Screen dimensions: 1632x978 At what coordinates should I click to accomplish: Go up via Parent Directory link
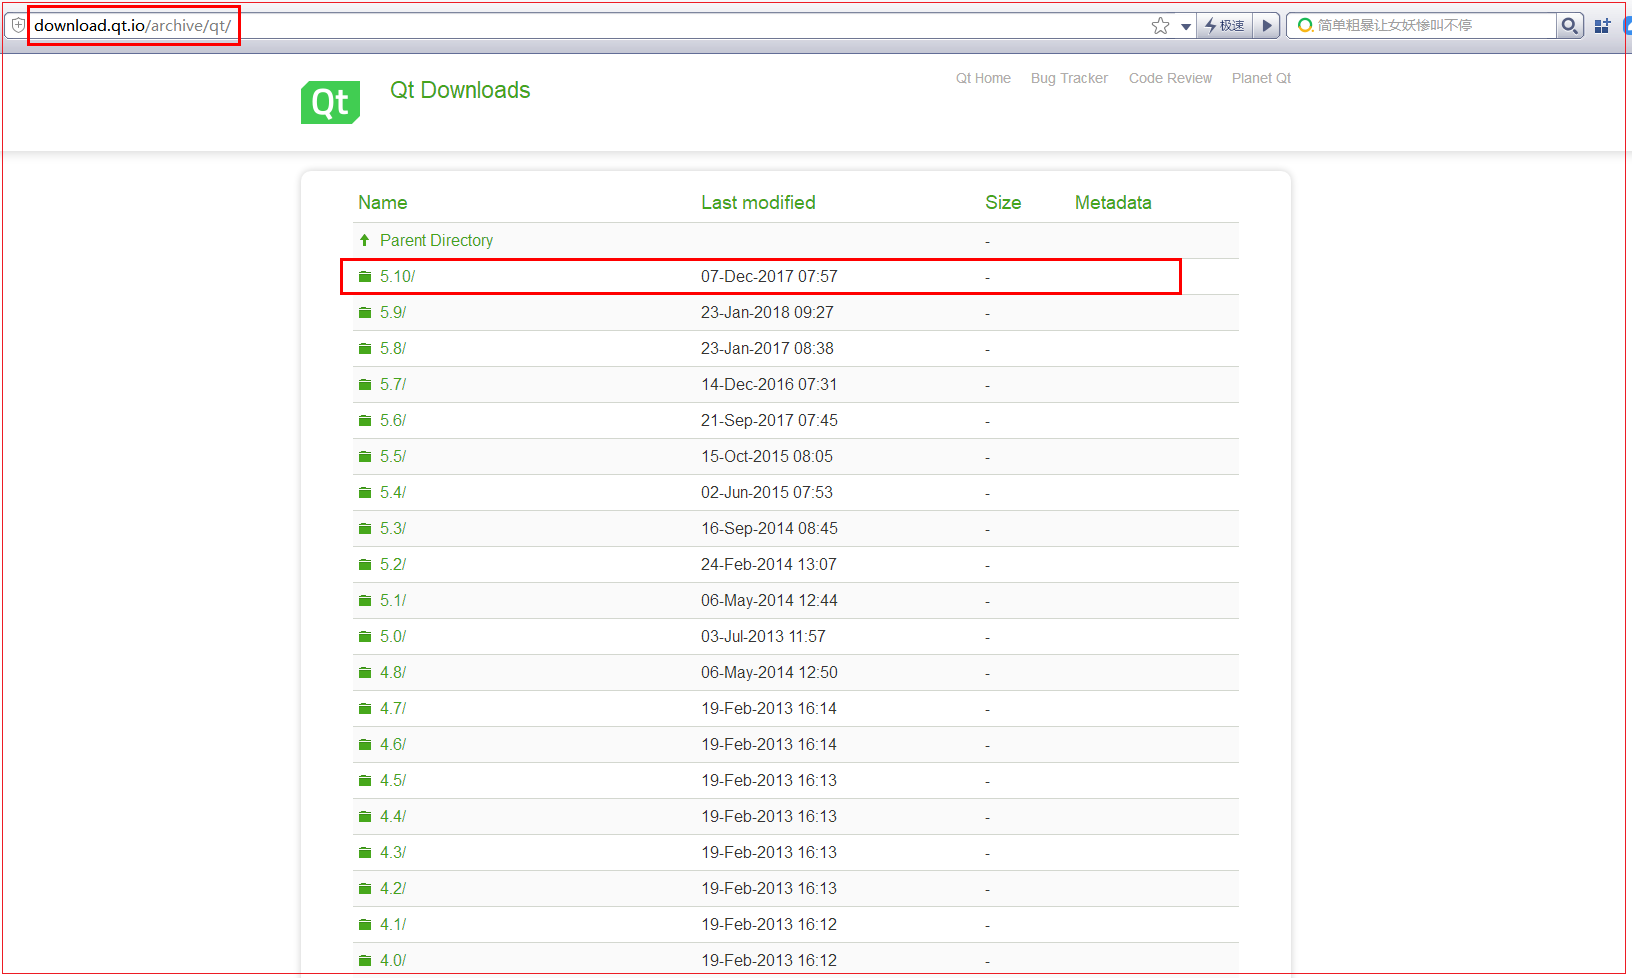click(436, 241)
